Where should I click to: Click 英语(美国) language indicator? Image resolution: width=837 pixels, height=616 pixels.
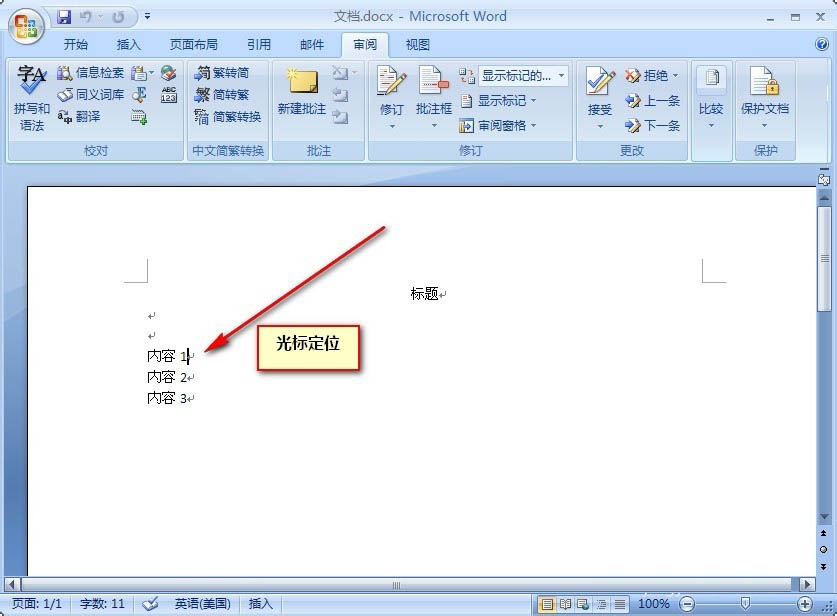[x=202, y=604]
